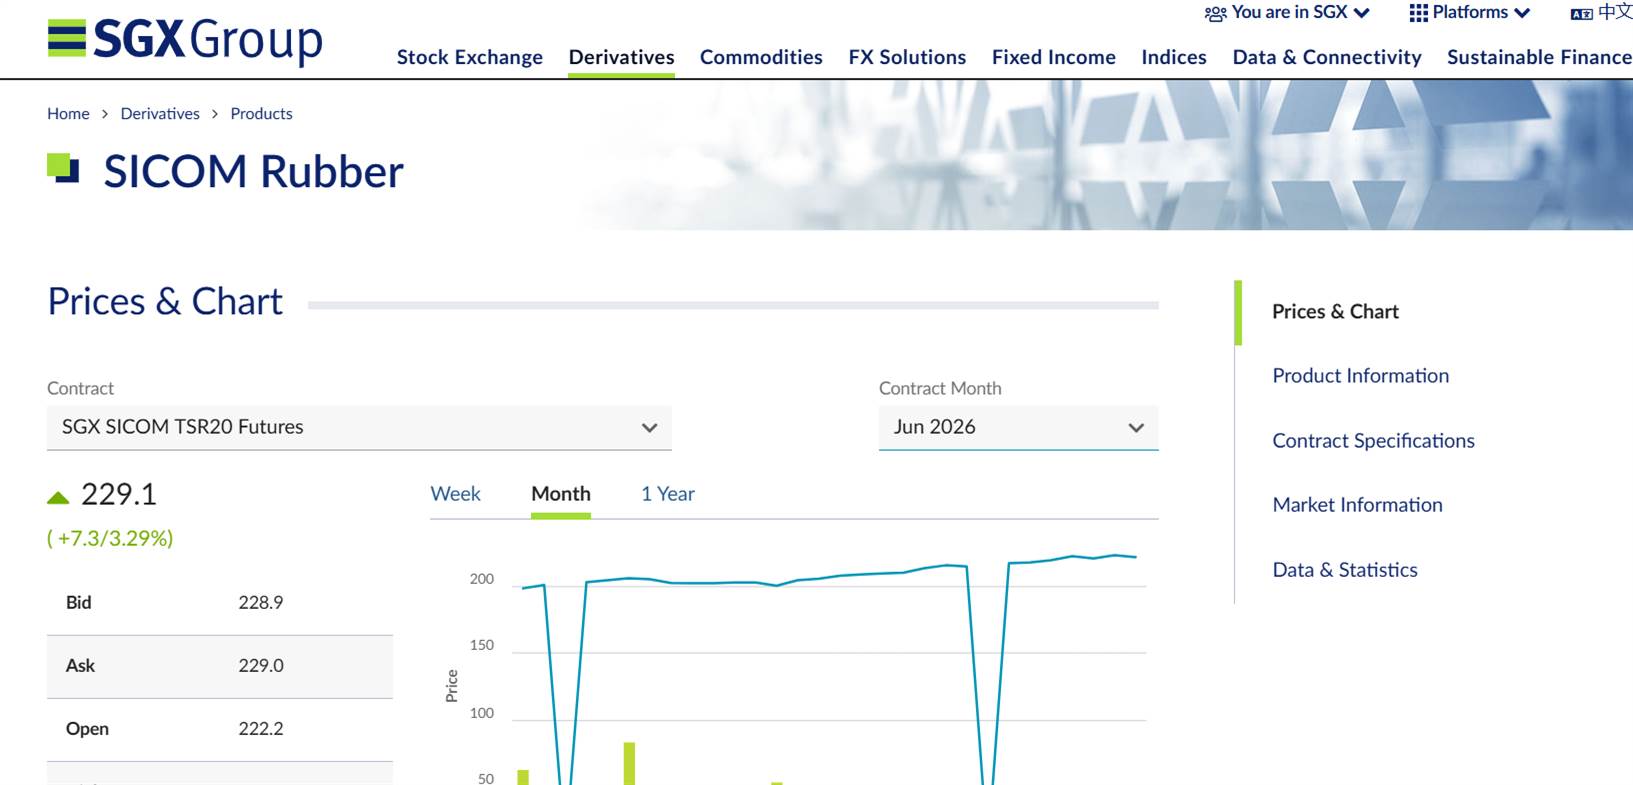Click the green square icon beside SICOM Rubber

pos(63,168)
